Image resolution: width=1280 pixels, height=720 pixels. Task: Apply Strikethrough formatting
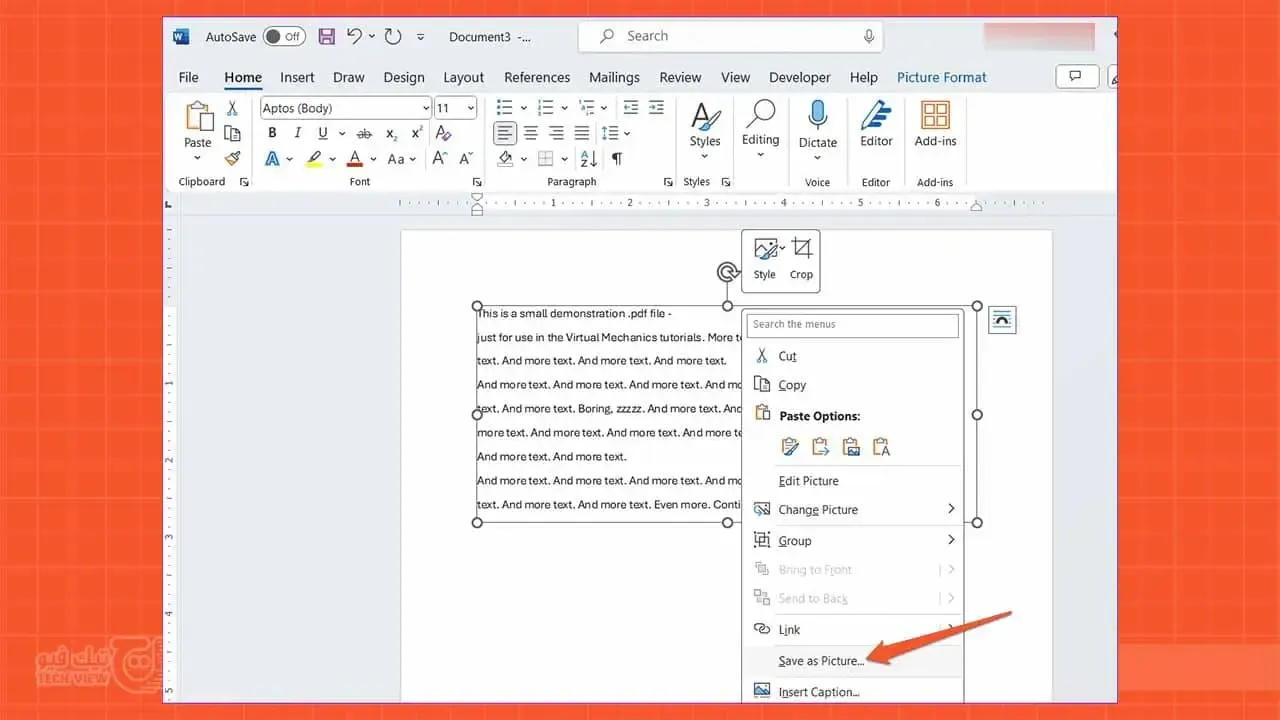pos(364,133)
